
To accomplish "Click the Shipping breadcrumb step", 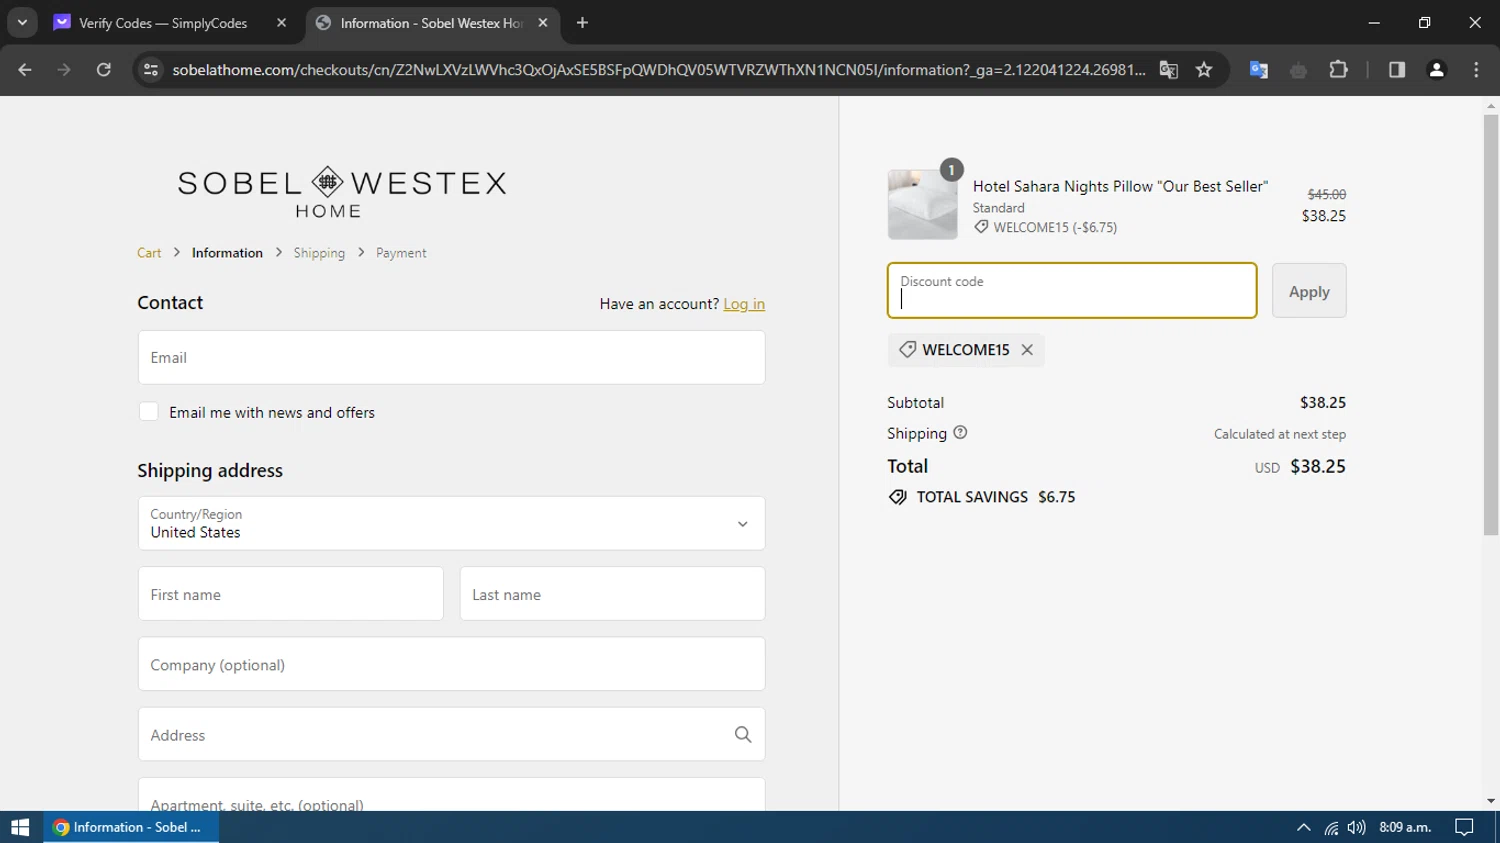I will pos(319,253).
